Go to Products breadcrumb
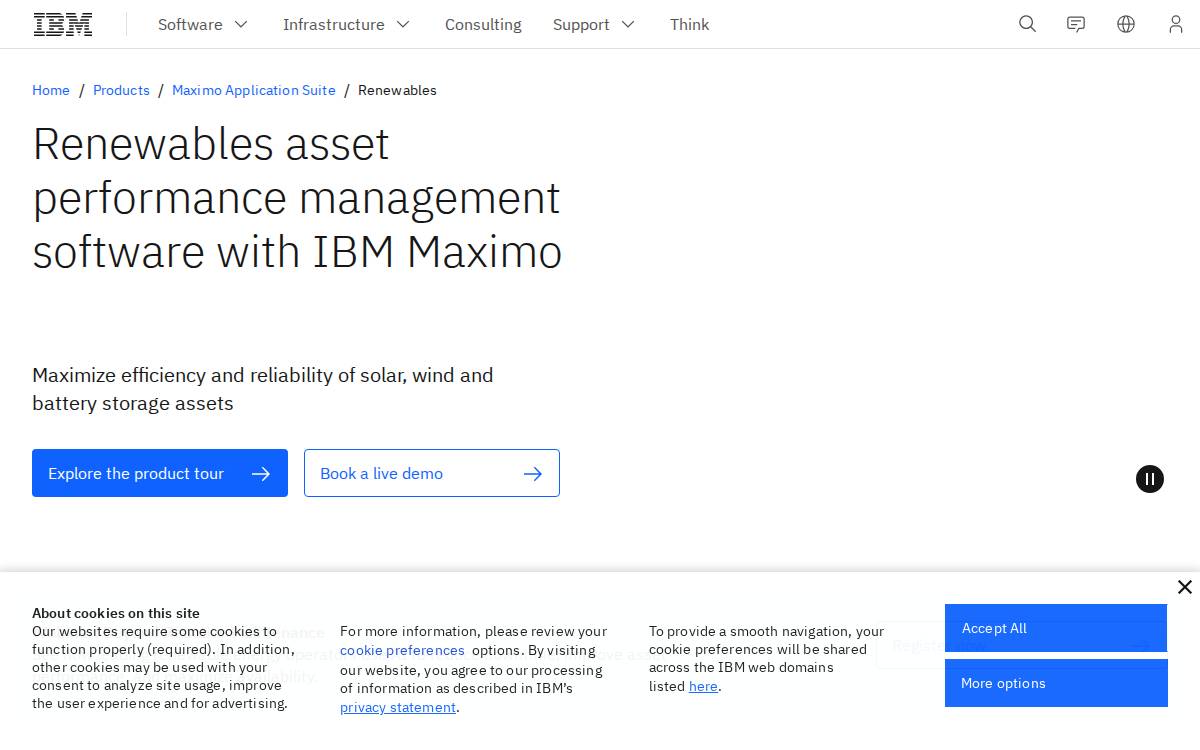The width and height of the screenshot is (1200, 750). pos(121,90)
